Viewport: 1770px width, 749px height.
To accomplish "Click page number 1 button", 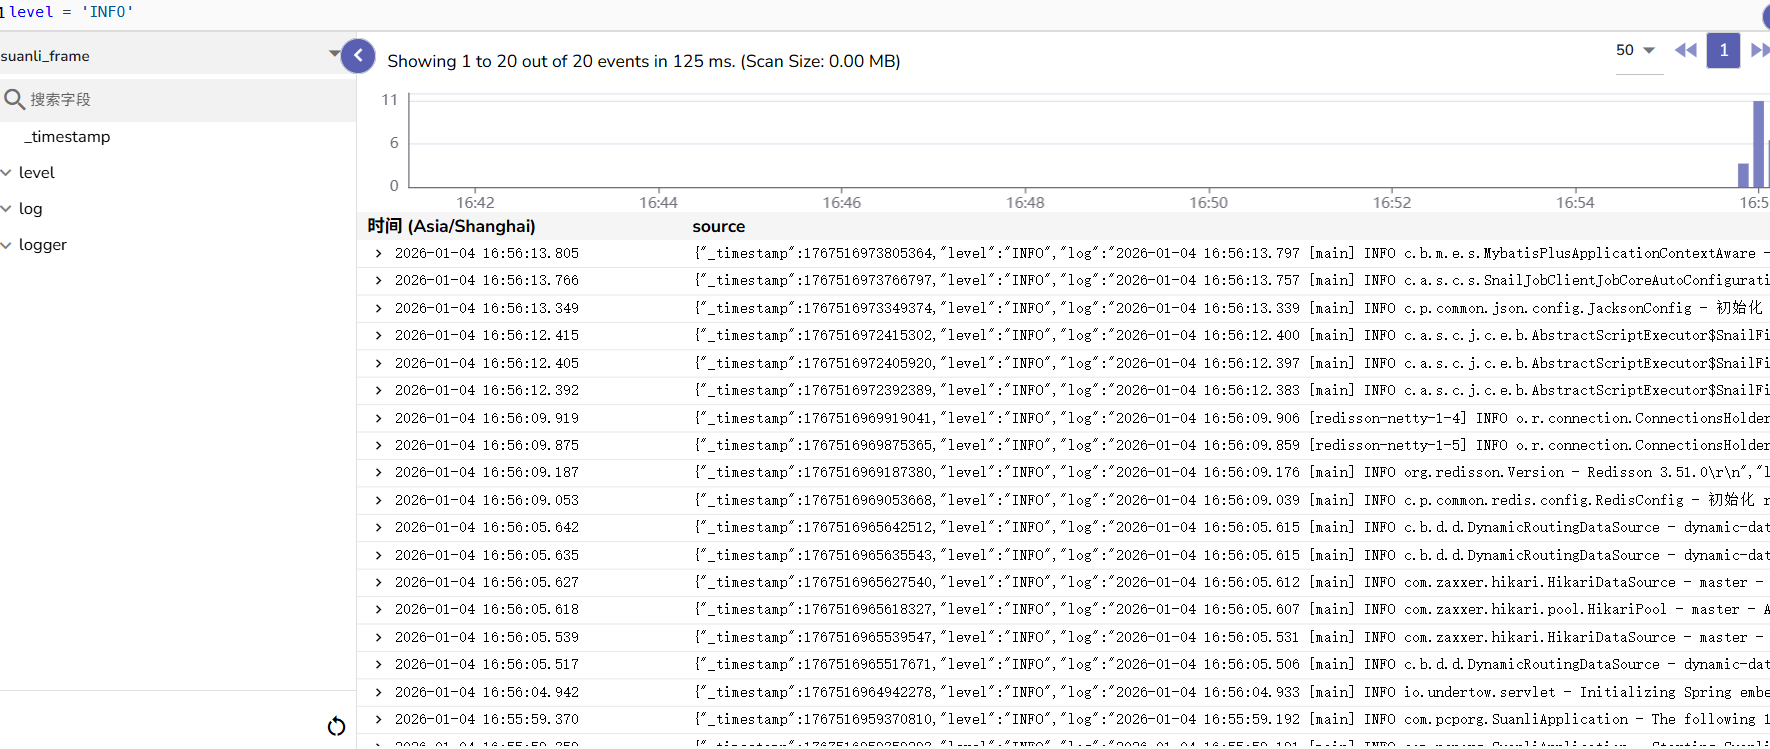I will (x=1723, y=50).
